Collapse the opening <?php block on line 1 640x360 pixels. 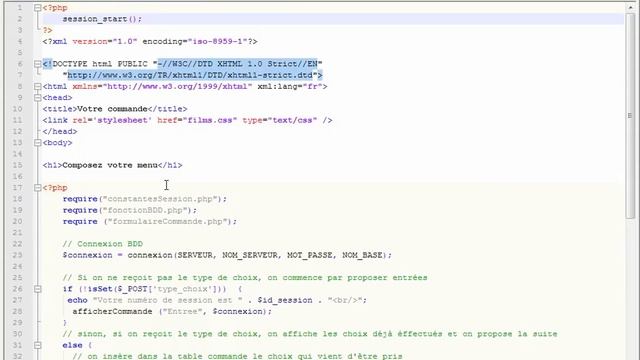[x=38, y=8]
